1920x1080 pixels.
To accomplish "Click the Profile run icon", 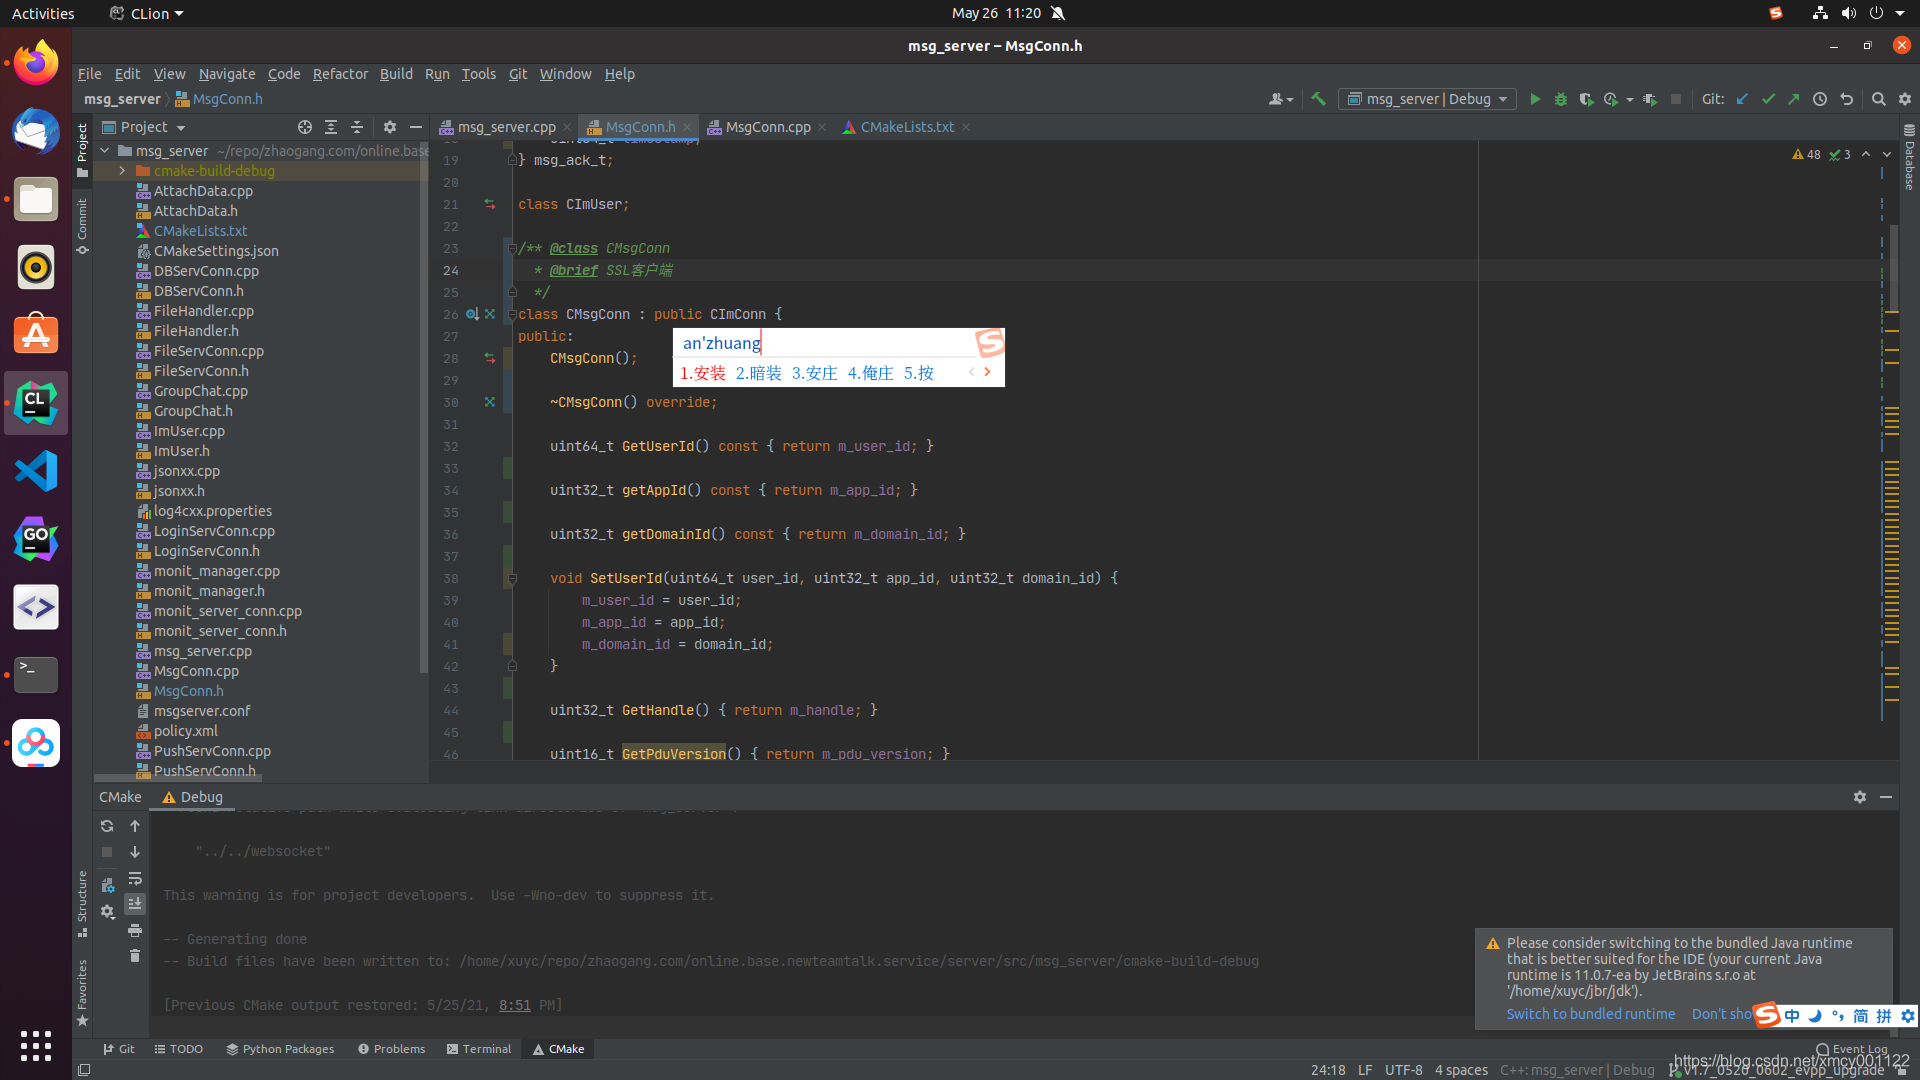I will (1610, 99).
